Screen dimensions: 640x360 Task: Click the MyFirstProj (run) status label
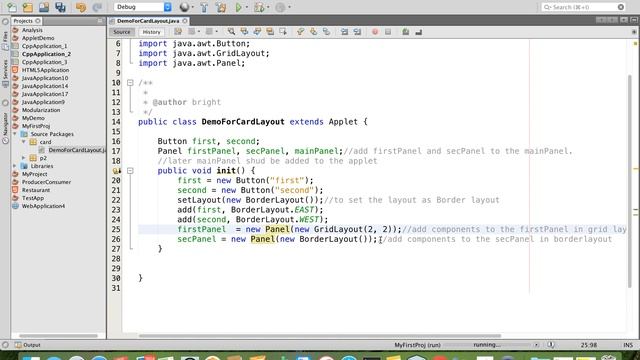417,345
